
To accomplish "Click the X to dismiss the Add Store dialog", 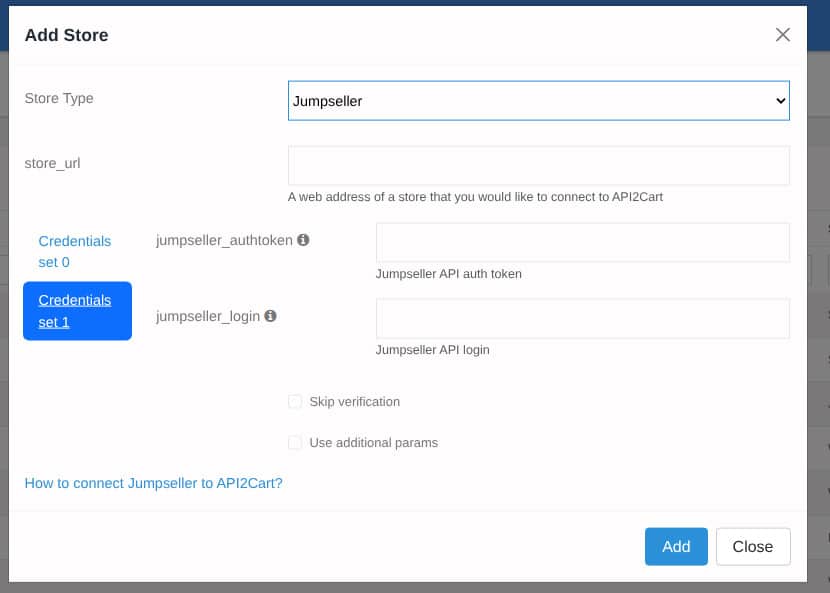I will click(783, 34).
